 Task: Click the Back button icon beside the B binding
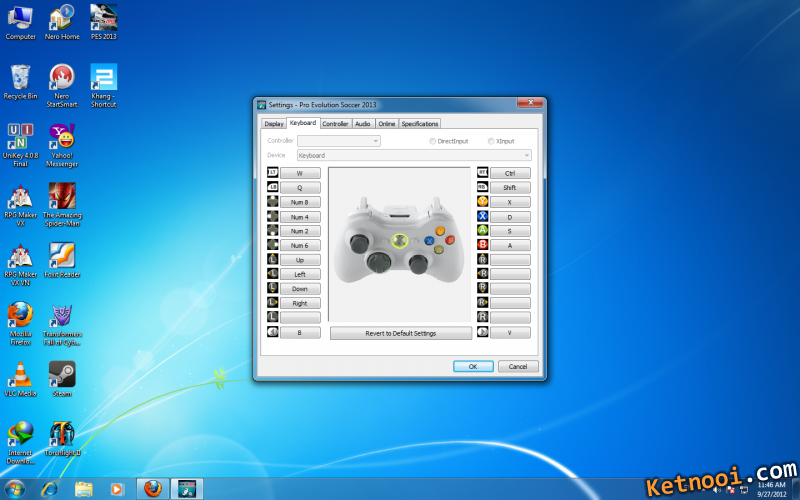pos(272,332)
